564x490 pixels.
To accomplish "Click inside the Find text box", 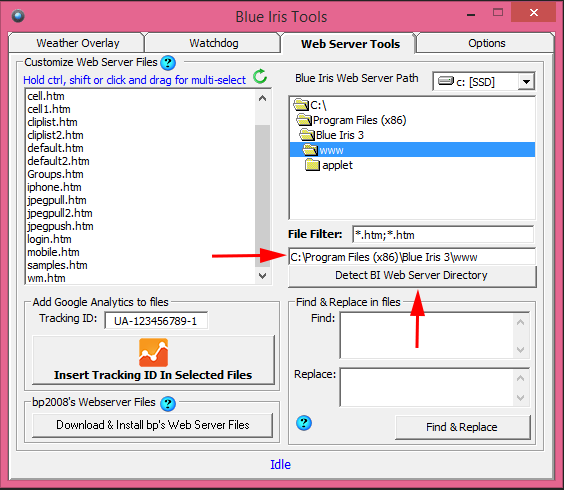I will pyautogui.click(x=427, y=335).
